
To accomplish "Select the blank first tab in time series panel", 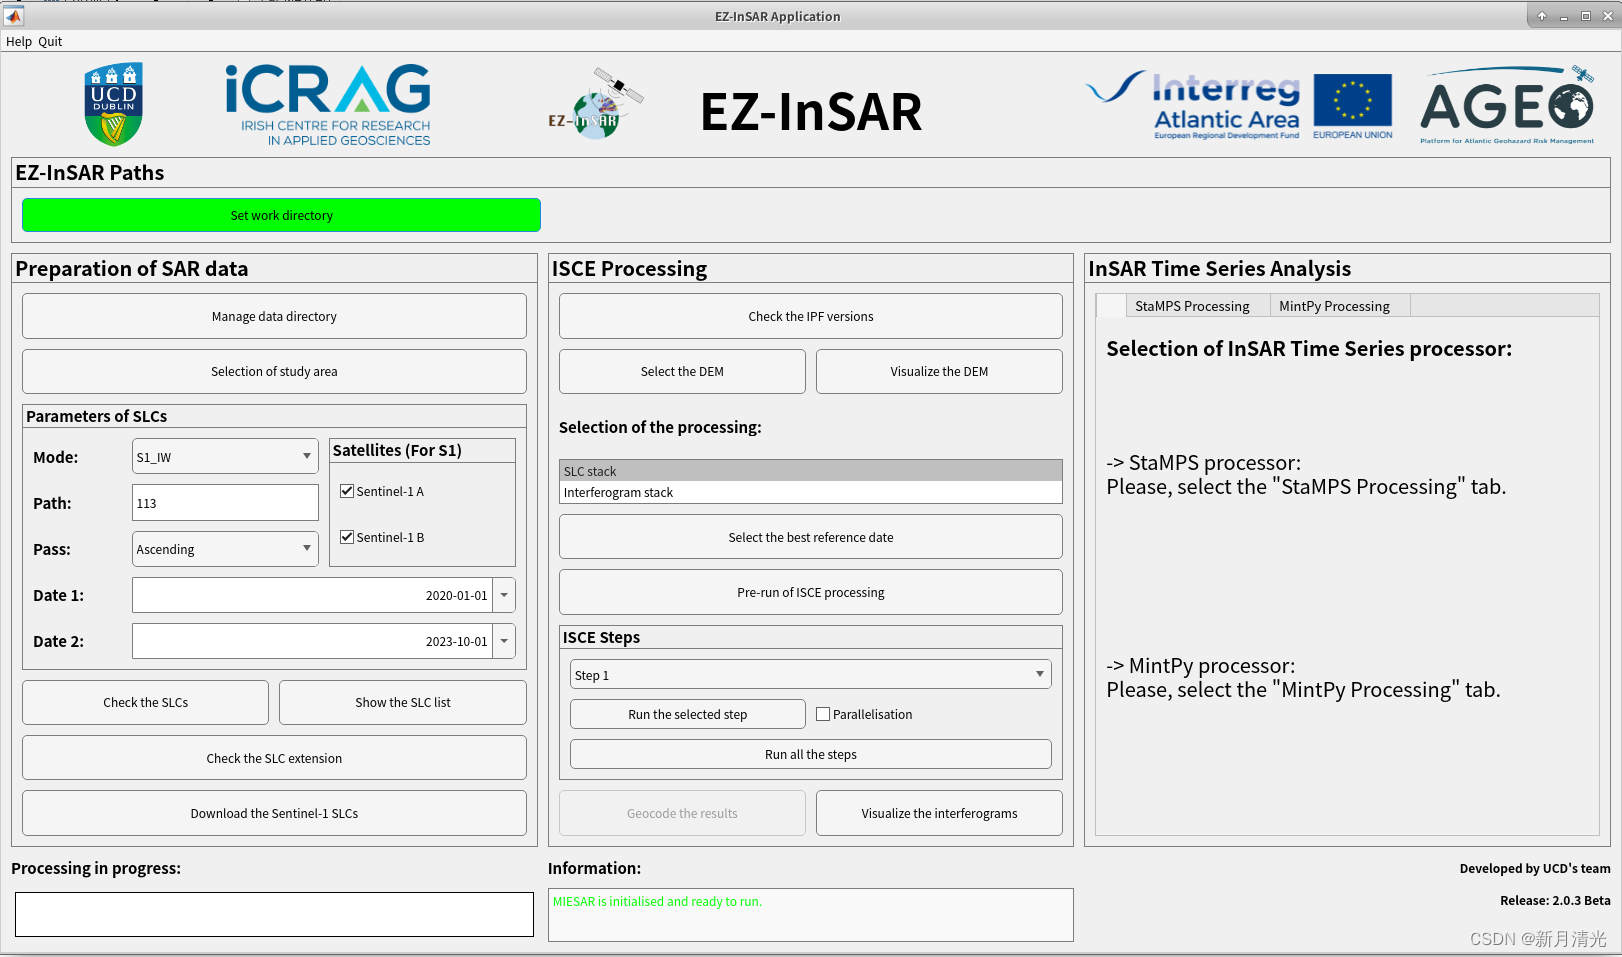I will pyautogui.click(x=1111, y=306).
